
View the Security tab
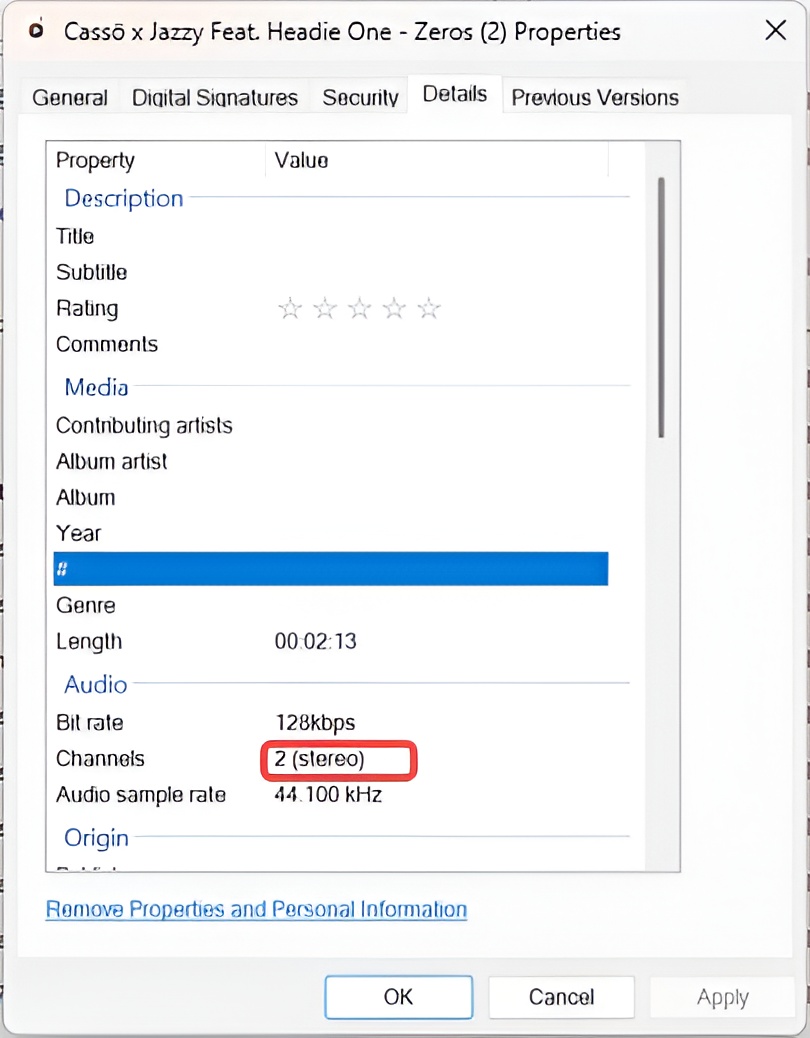coord(359,97)
